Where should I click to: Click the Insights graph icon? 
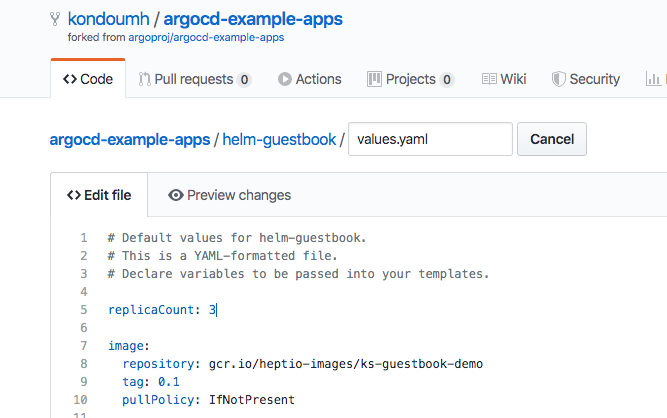point(653,79)
